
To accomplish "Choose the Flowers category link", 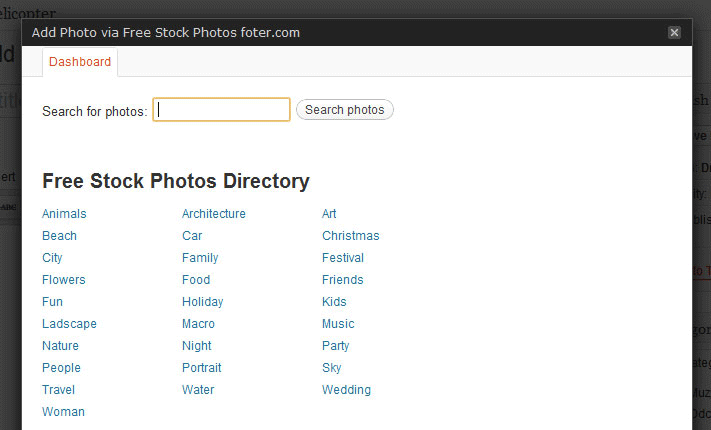I will pyautogui.click(x=63, y=280).
